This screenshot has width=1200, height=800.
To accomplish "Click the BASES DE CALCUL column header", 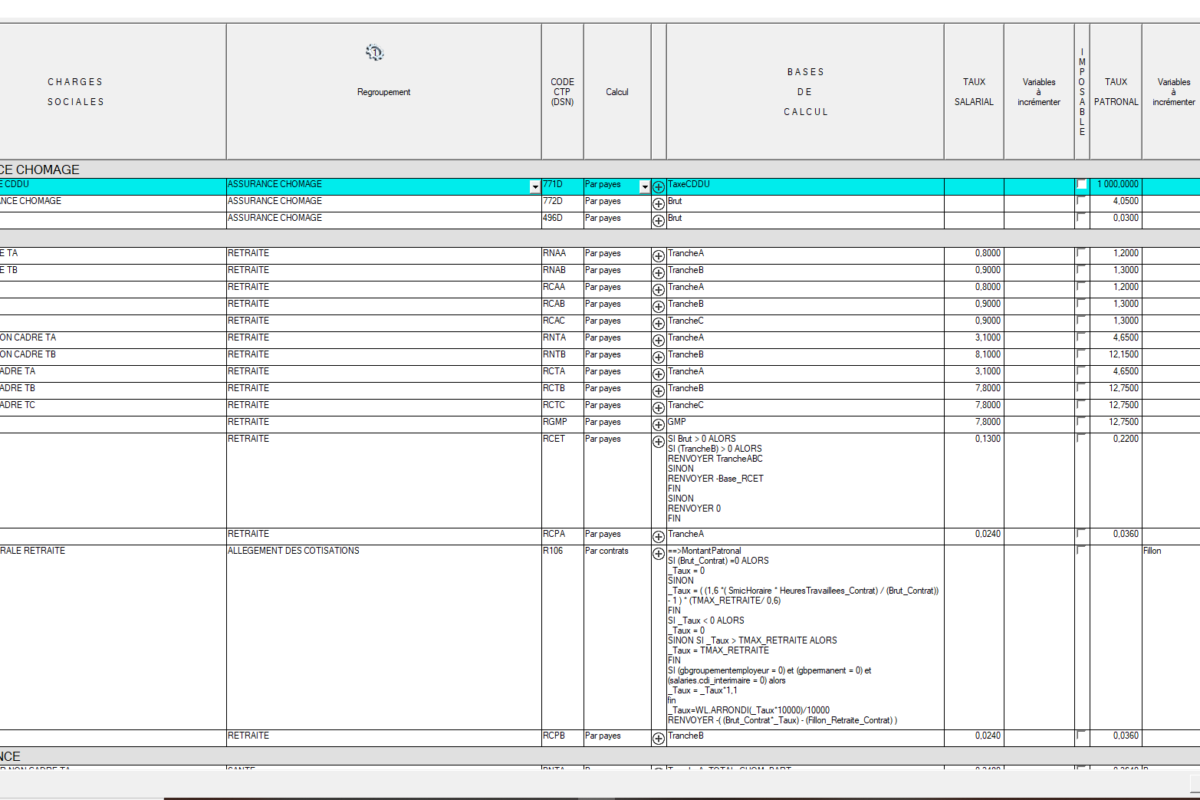I will point(805,92).
